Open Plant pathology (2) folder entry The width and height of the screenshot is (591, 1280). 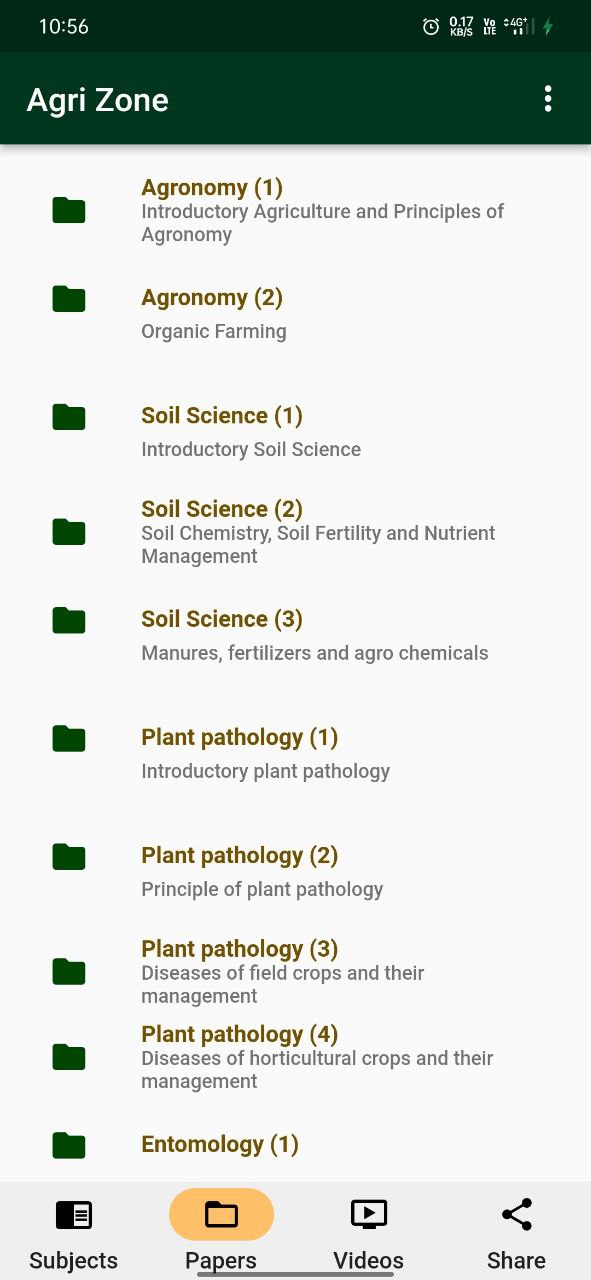click(x=295, y=871)
